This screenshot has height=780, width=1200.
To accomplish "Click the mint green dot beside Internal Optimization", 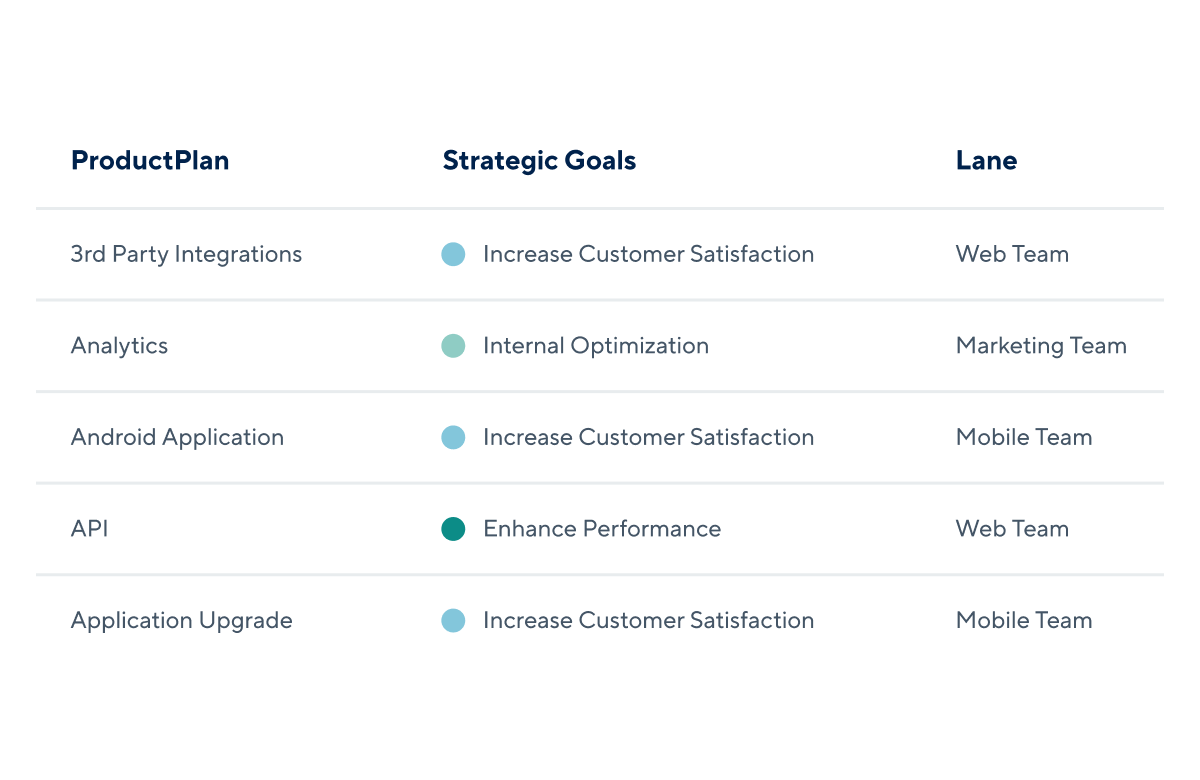I will click(453, 346).
